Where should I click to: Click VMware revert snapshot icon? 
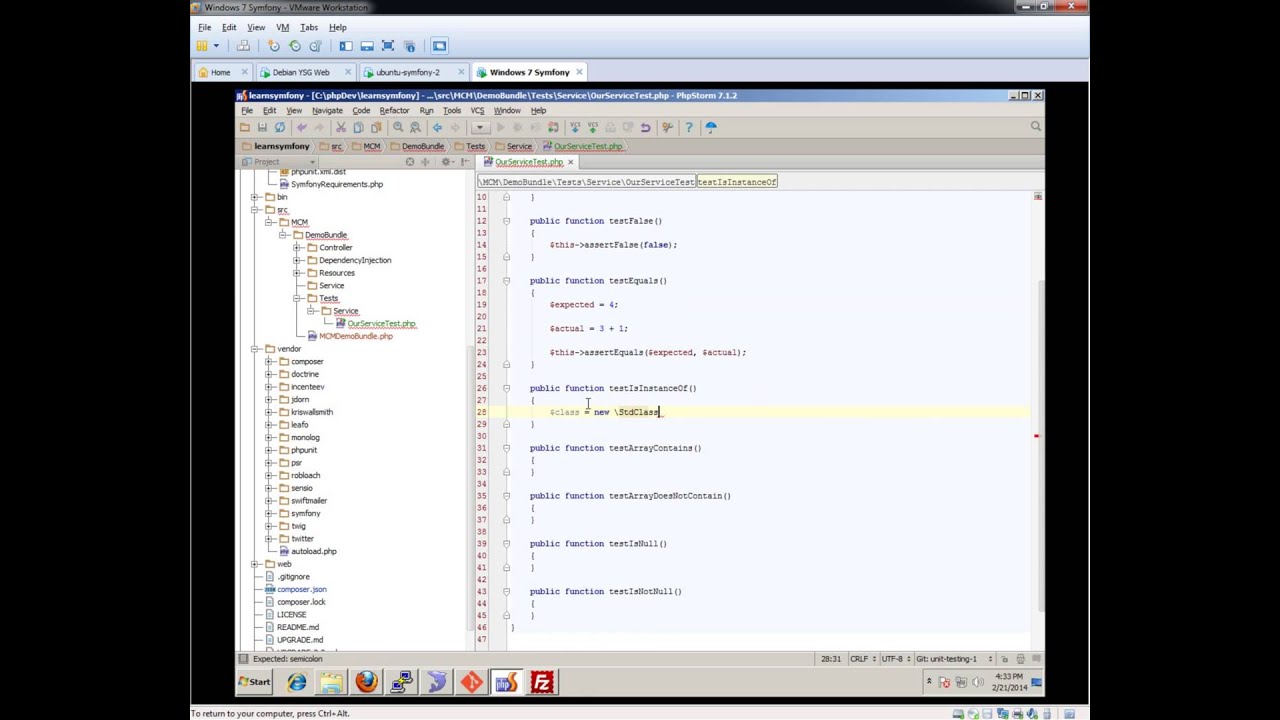pos(295,46)
